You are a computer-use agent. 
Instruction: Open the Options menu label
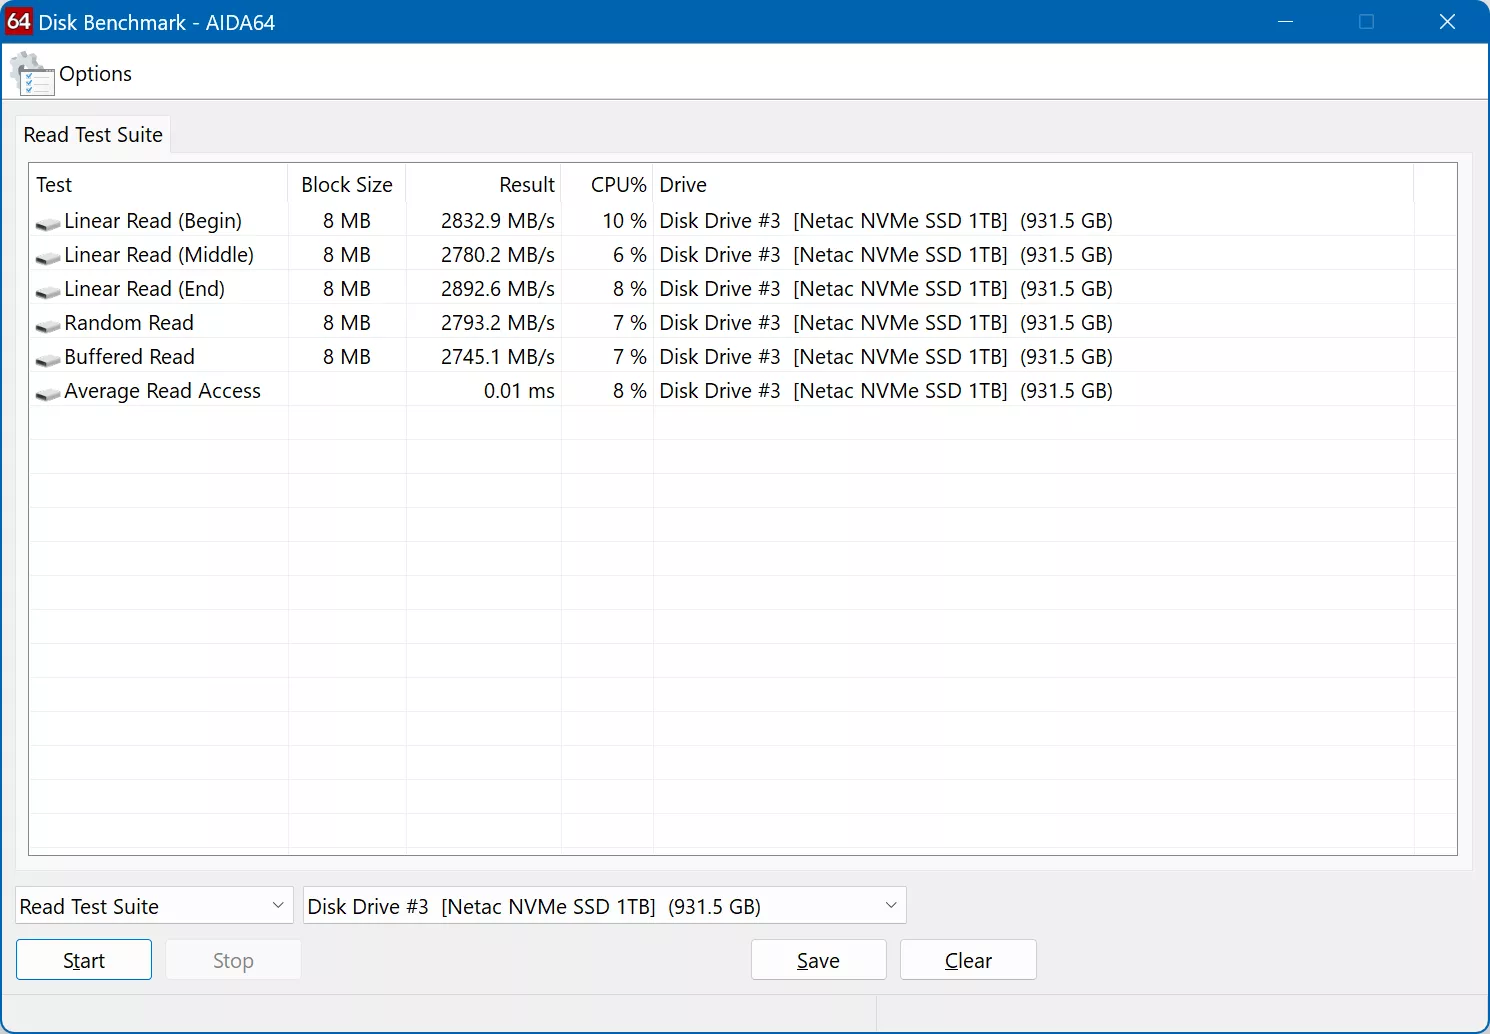[95, 74]
